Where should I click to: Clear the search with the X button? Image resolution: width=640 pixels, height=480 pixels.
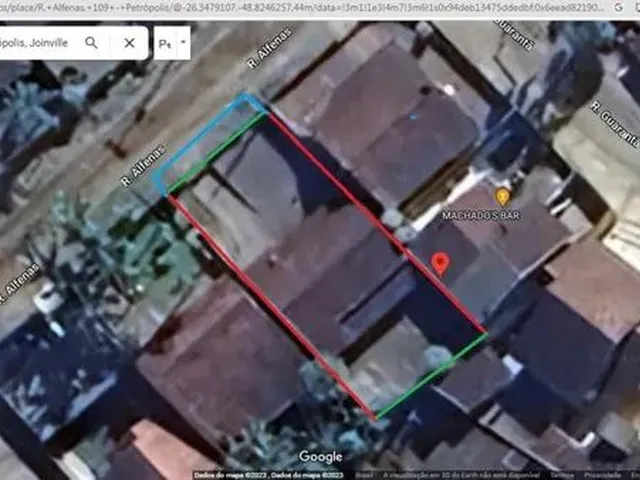(x=129, y=43)
